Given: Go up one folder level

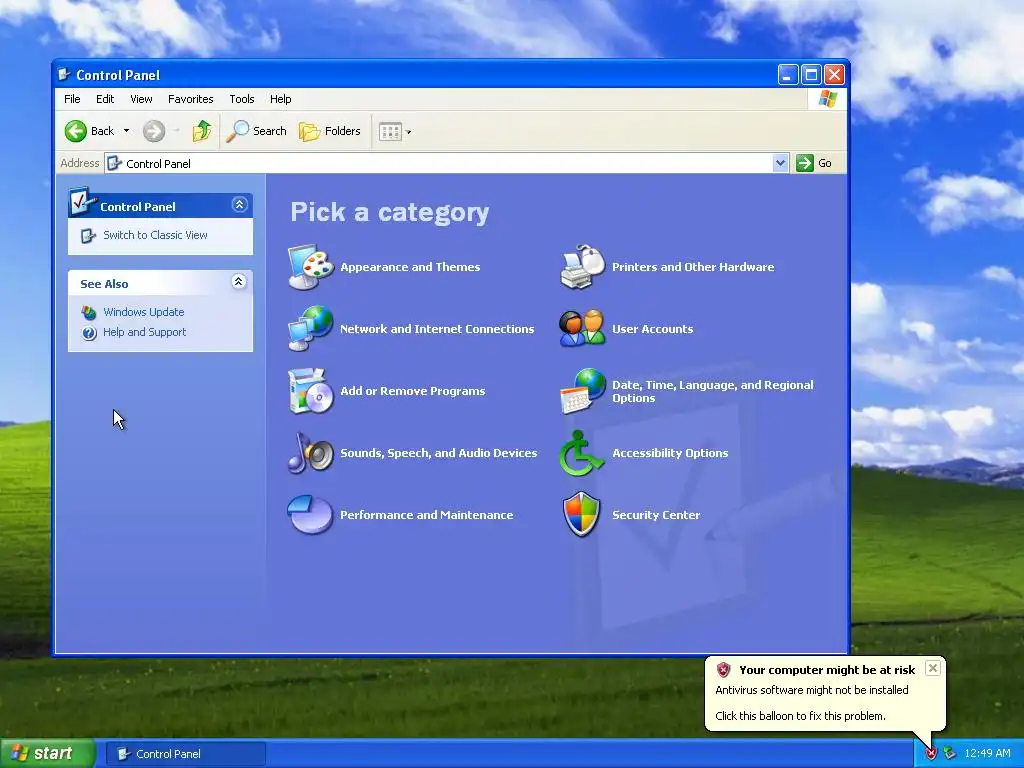Looking at the screenshot, I should [x=202, y=131].
